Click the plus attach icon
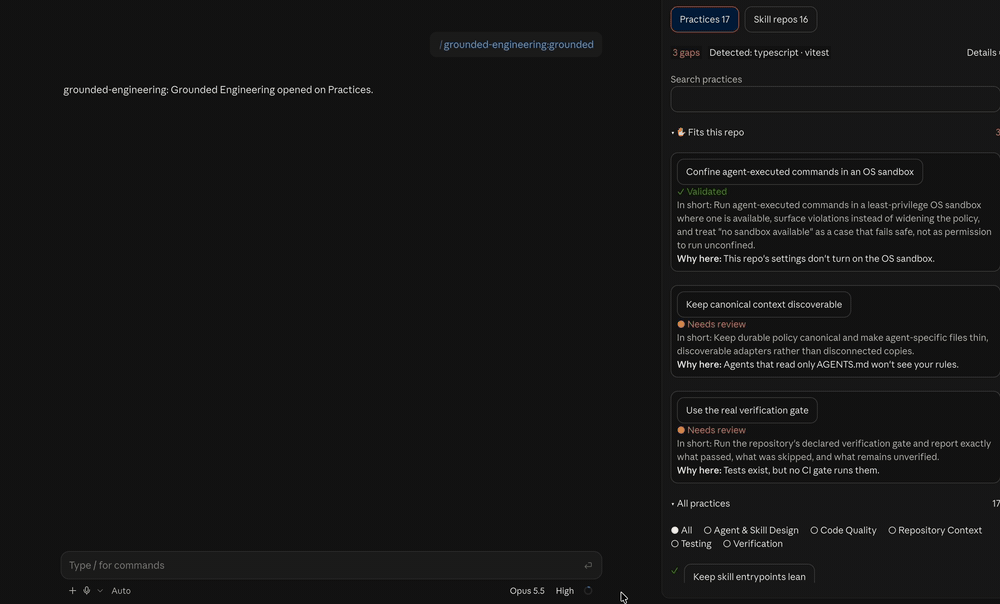This screenshot has width=1000, height=604. [72, 591]
